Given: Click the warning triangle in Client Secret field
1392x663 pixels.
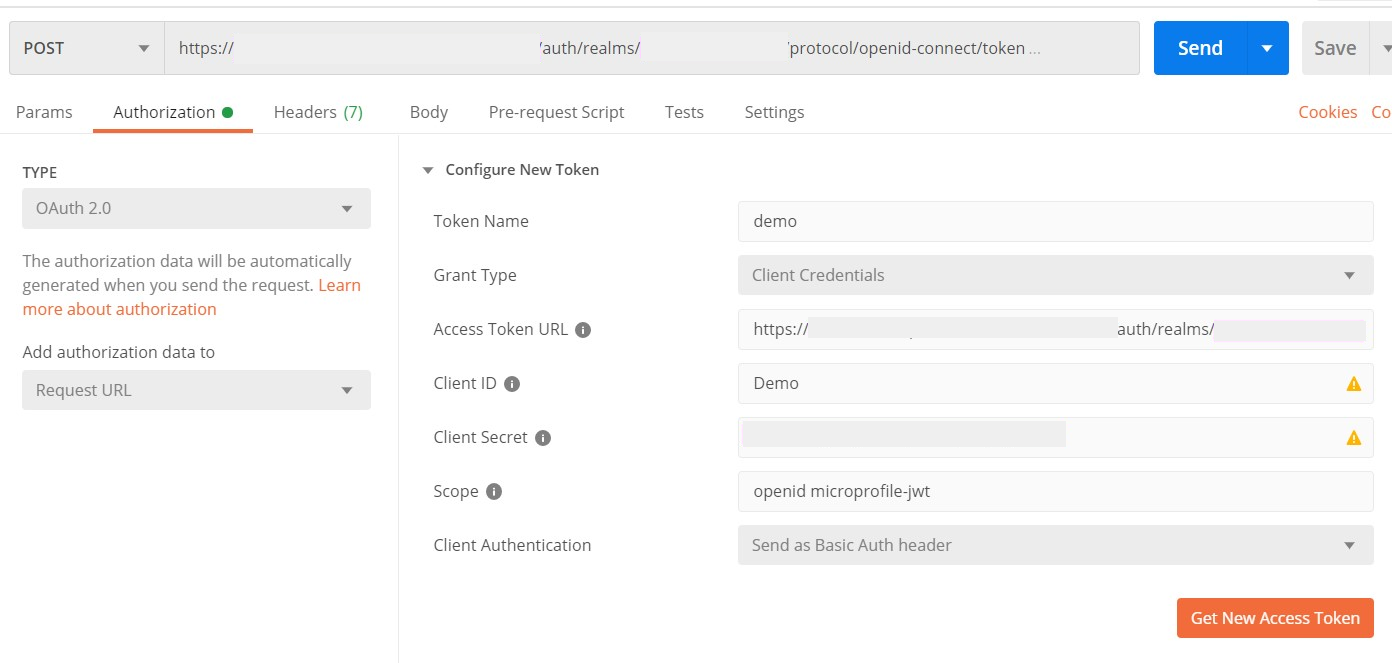Looking at the screenshot, I should (1354, 438).
